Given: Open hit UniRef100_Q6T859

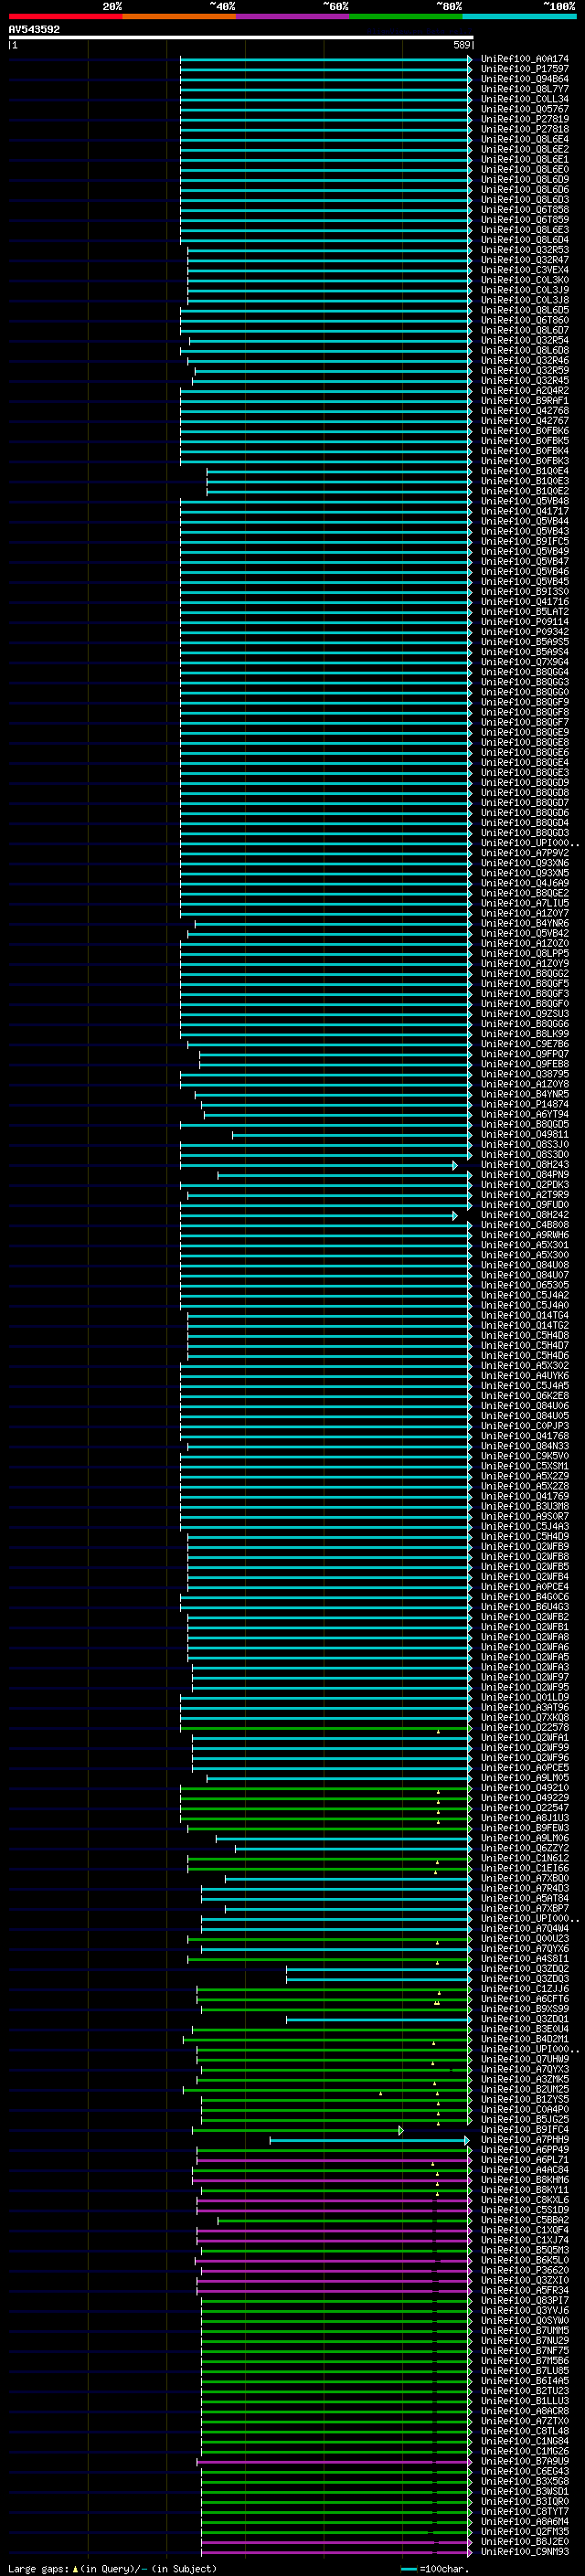Looking at the screenshot, I should click(524, 220).
